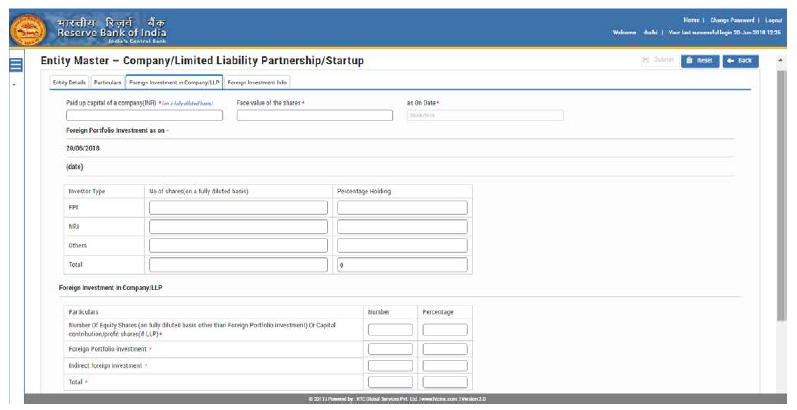This screenshot has width=797, height=410.
Task: Click the Change Password link
Action: 732,20
